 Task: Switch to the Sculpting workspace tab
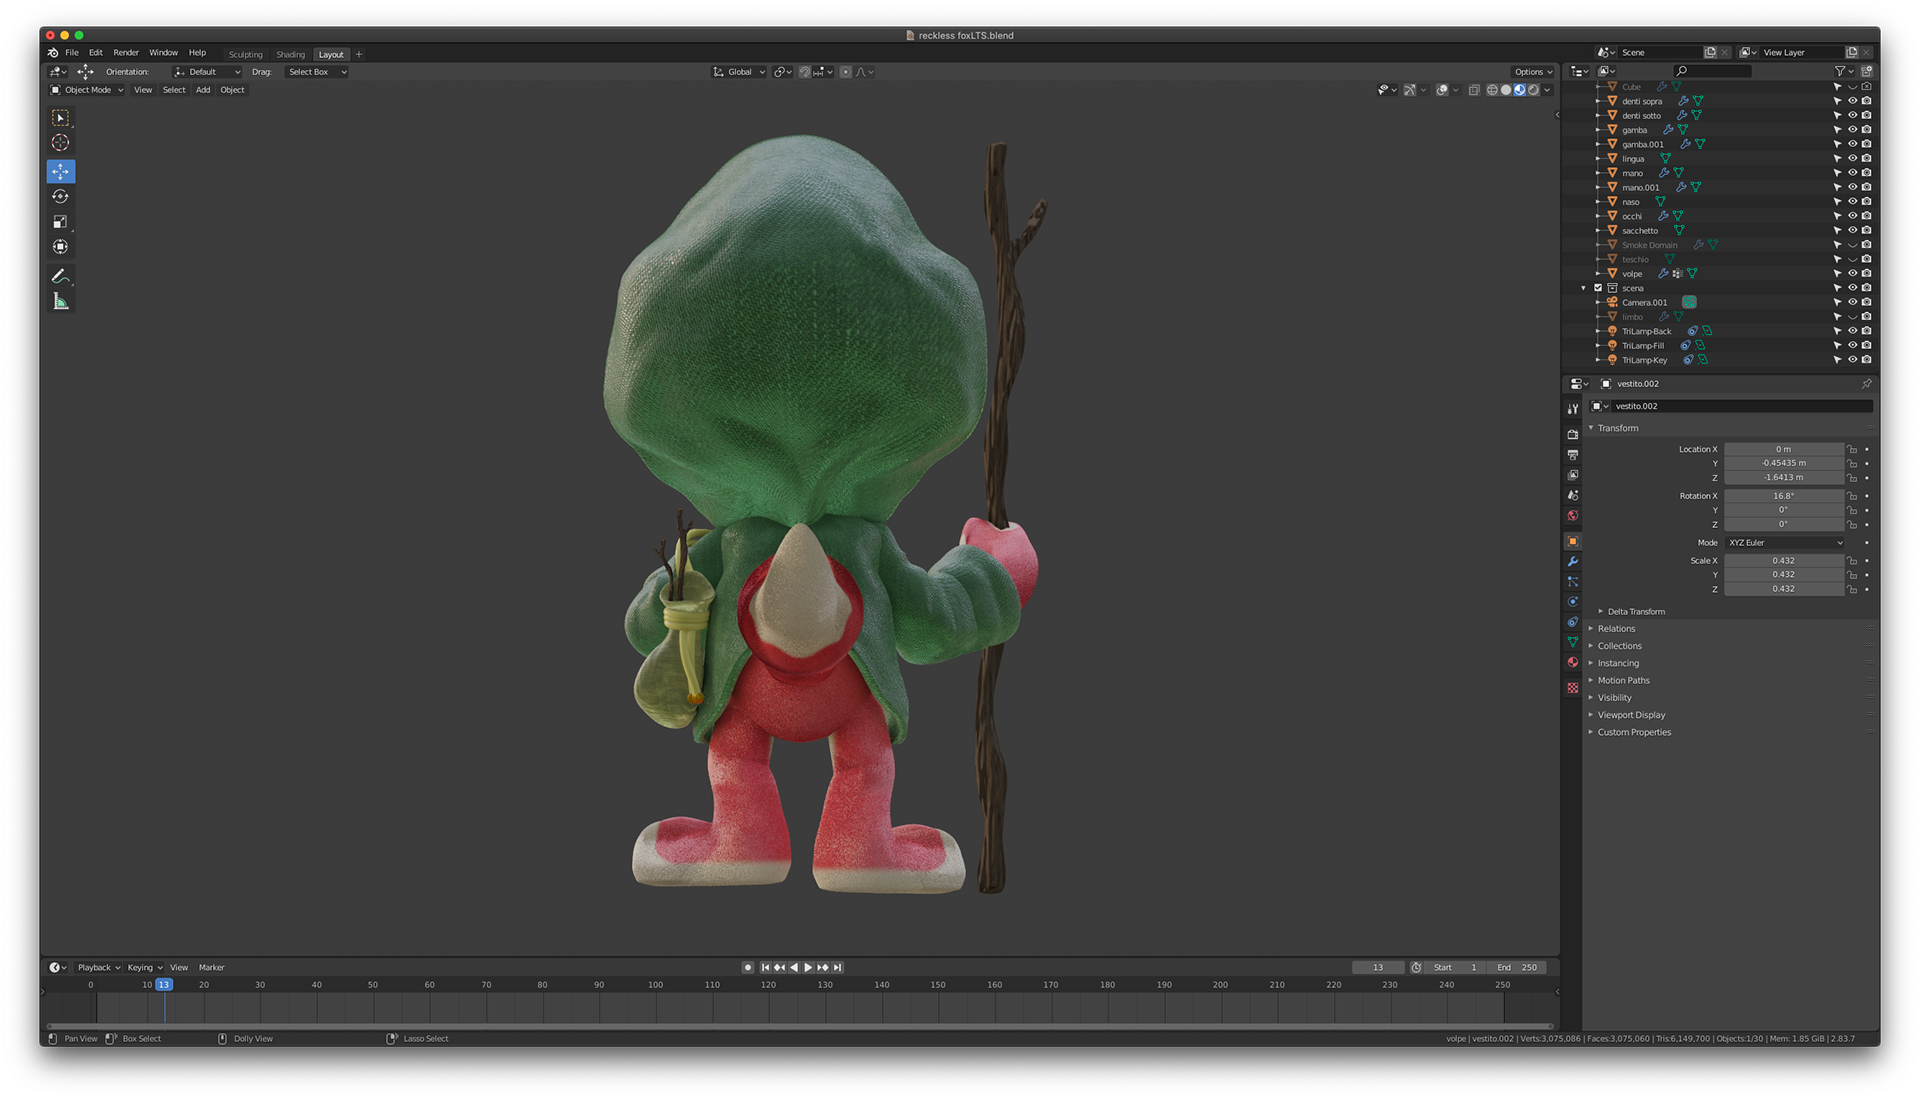(x=245, y=55)
